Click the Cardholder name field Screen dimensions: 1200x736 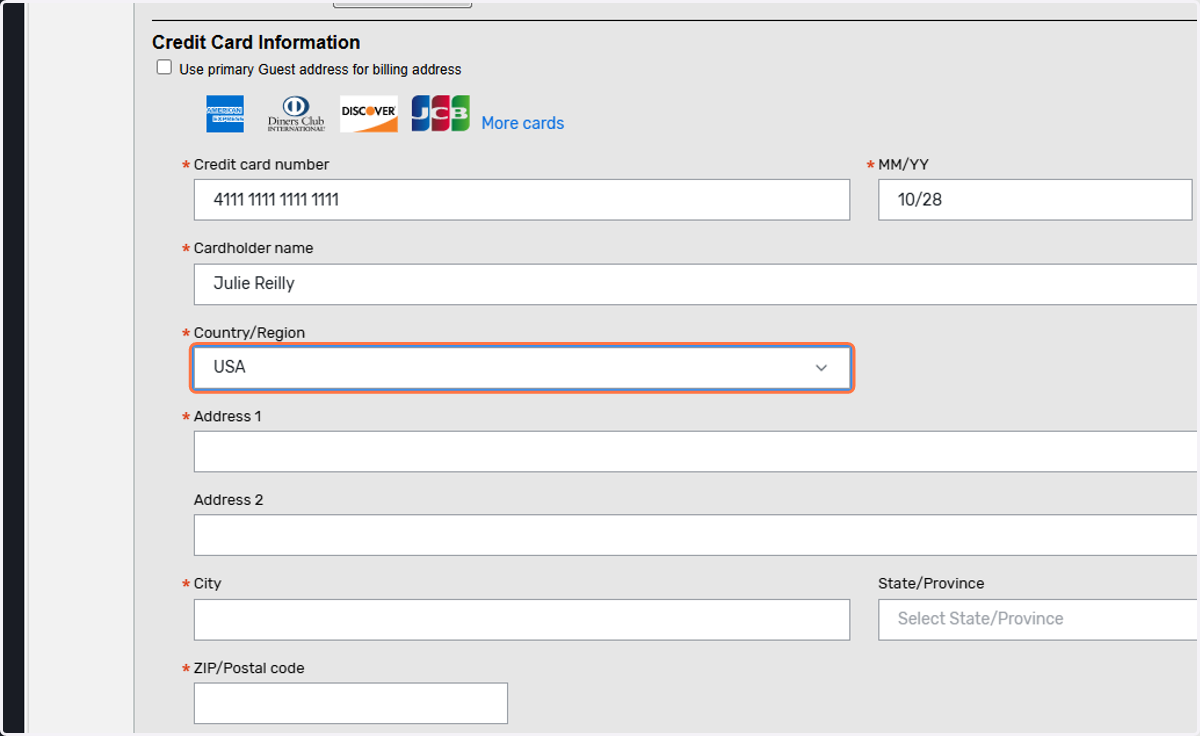click(696, 284)
